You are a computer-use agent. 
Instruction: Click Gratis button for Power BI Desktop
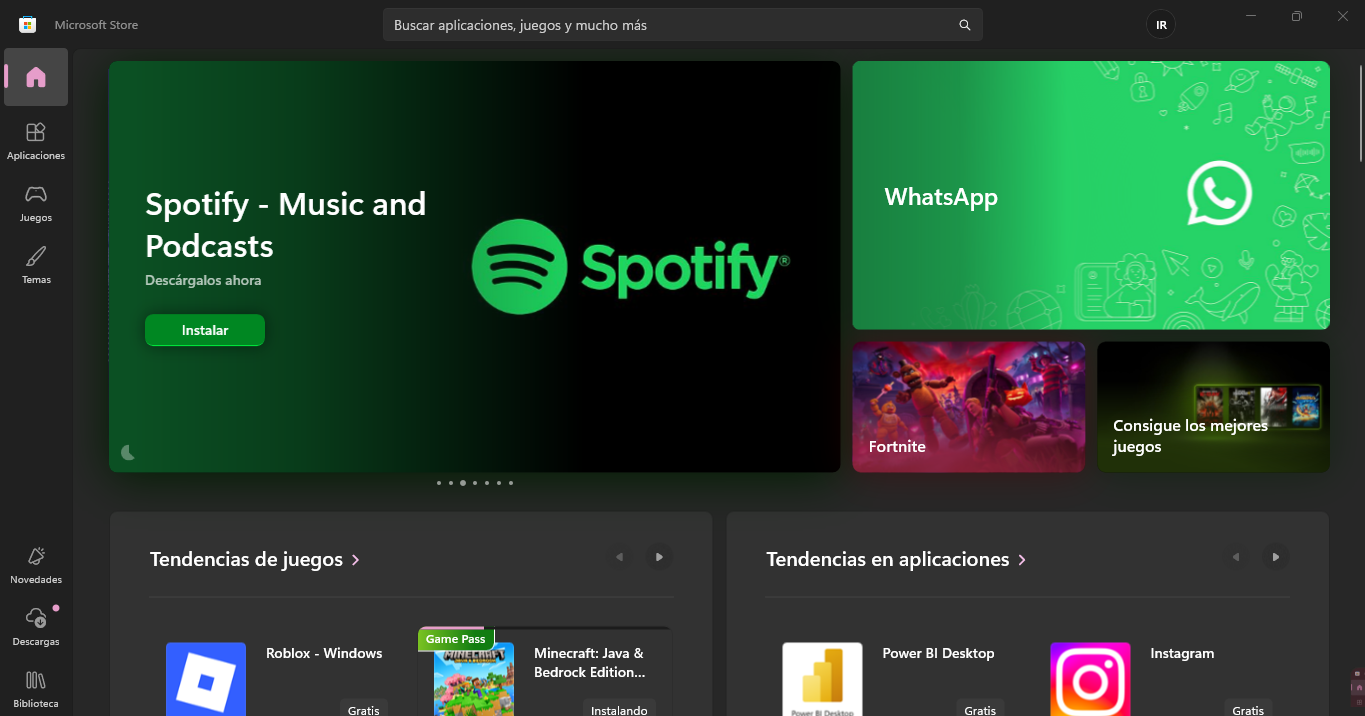[x=980, y=709]
